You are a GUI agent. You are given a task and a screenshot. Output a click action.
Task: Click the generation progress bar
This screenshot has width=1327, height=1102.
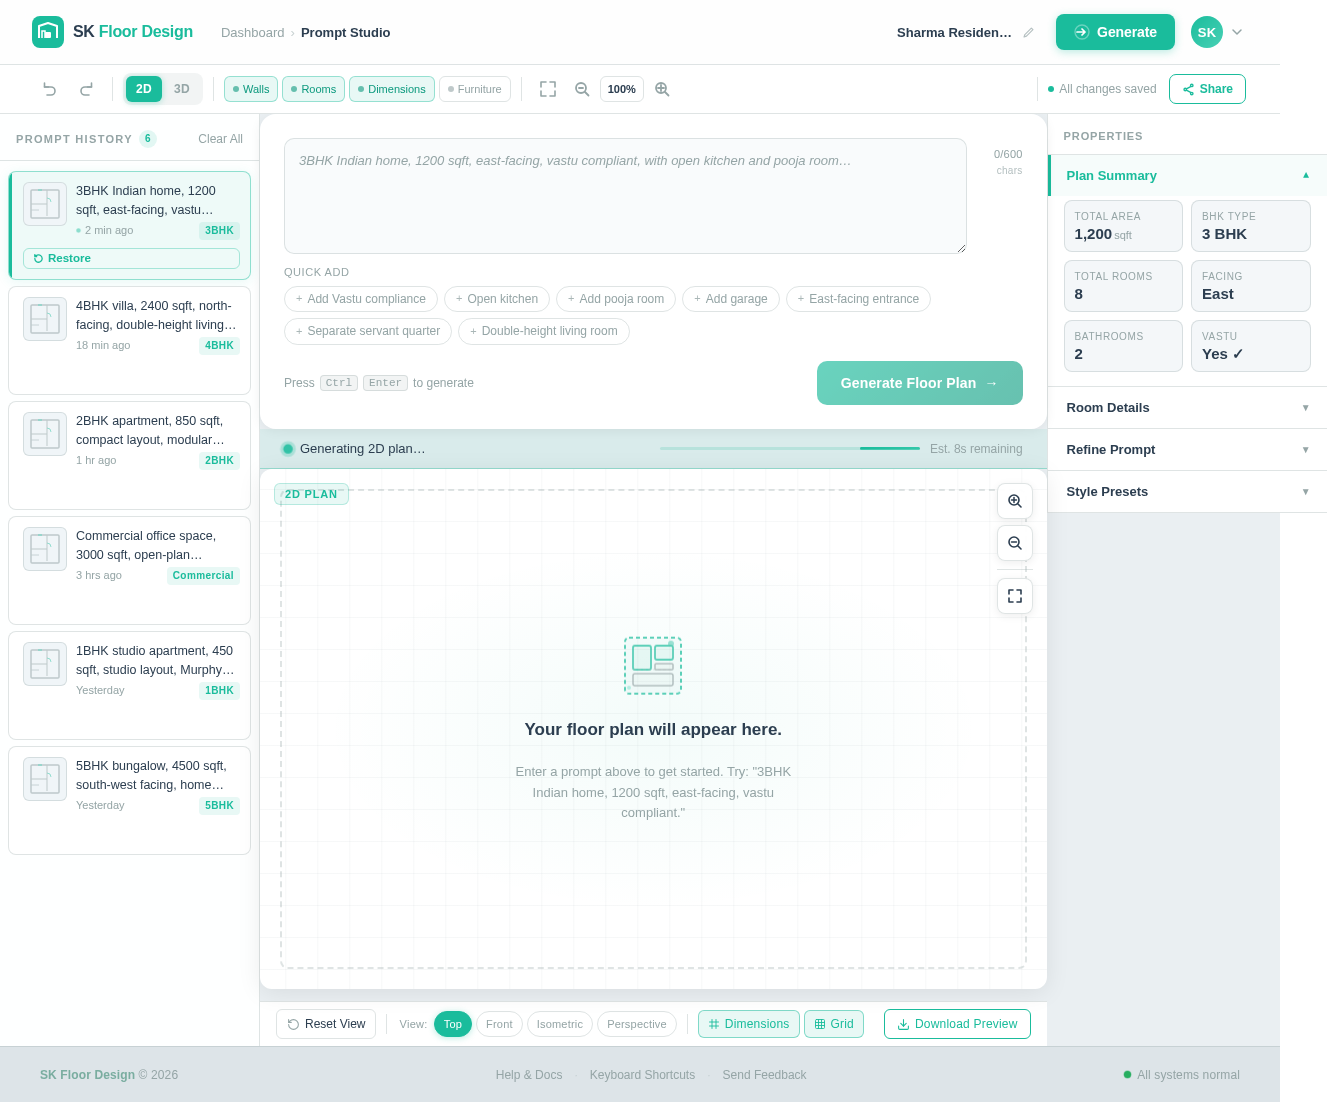(790, 449)
